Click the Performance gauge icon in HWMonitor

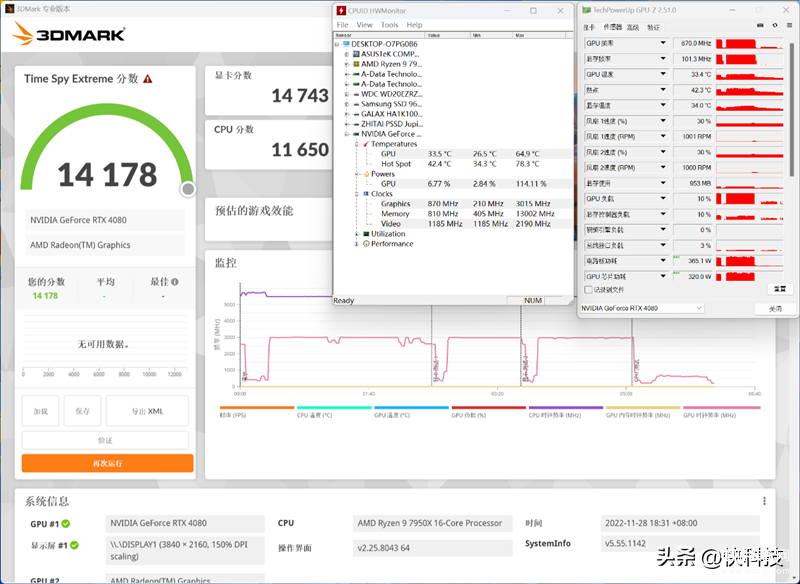tap(366, 244)
